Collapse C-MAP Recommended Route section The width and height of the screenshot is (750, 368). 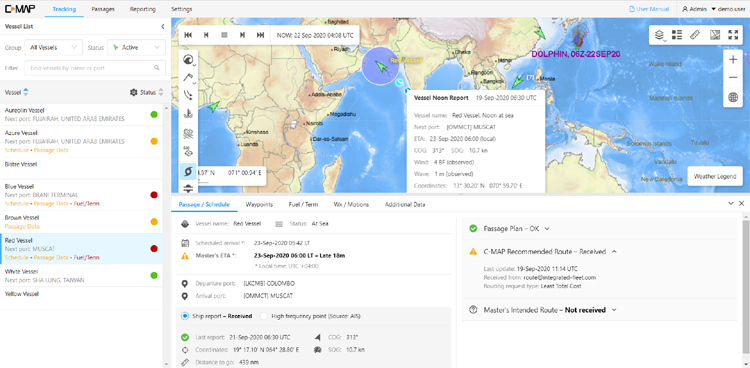click(614, 251)
